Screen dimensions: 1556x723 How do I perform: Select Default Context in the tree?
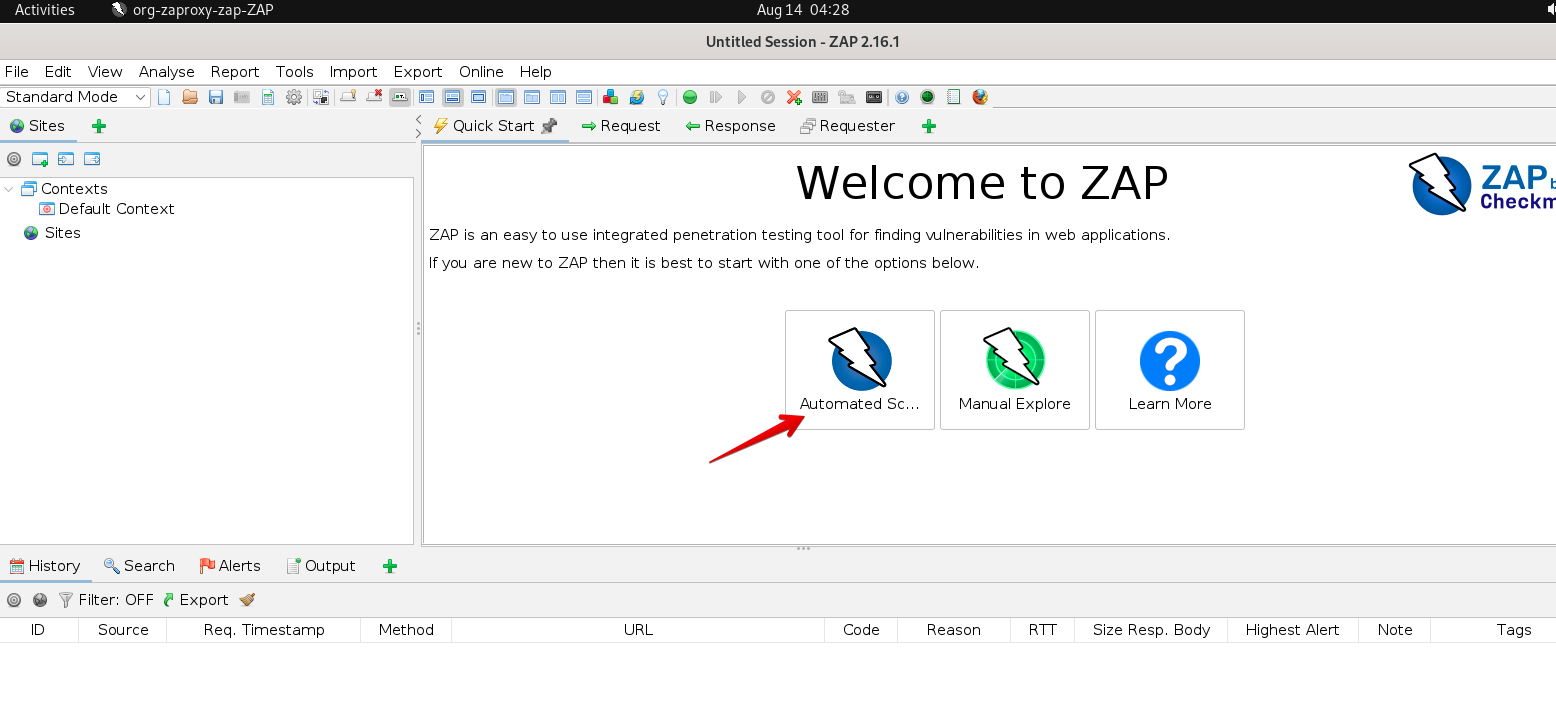(x=116, y=209)
